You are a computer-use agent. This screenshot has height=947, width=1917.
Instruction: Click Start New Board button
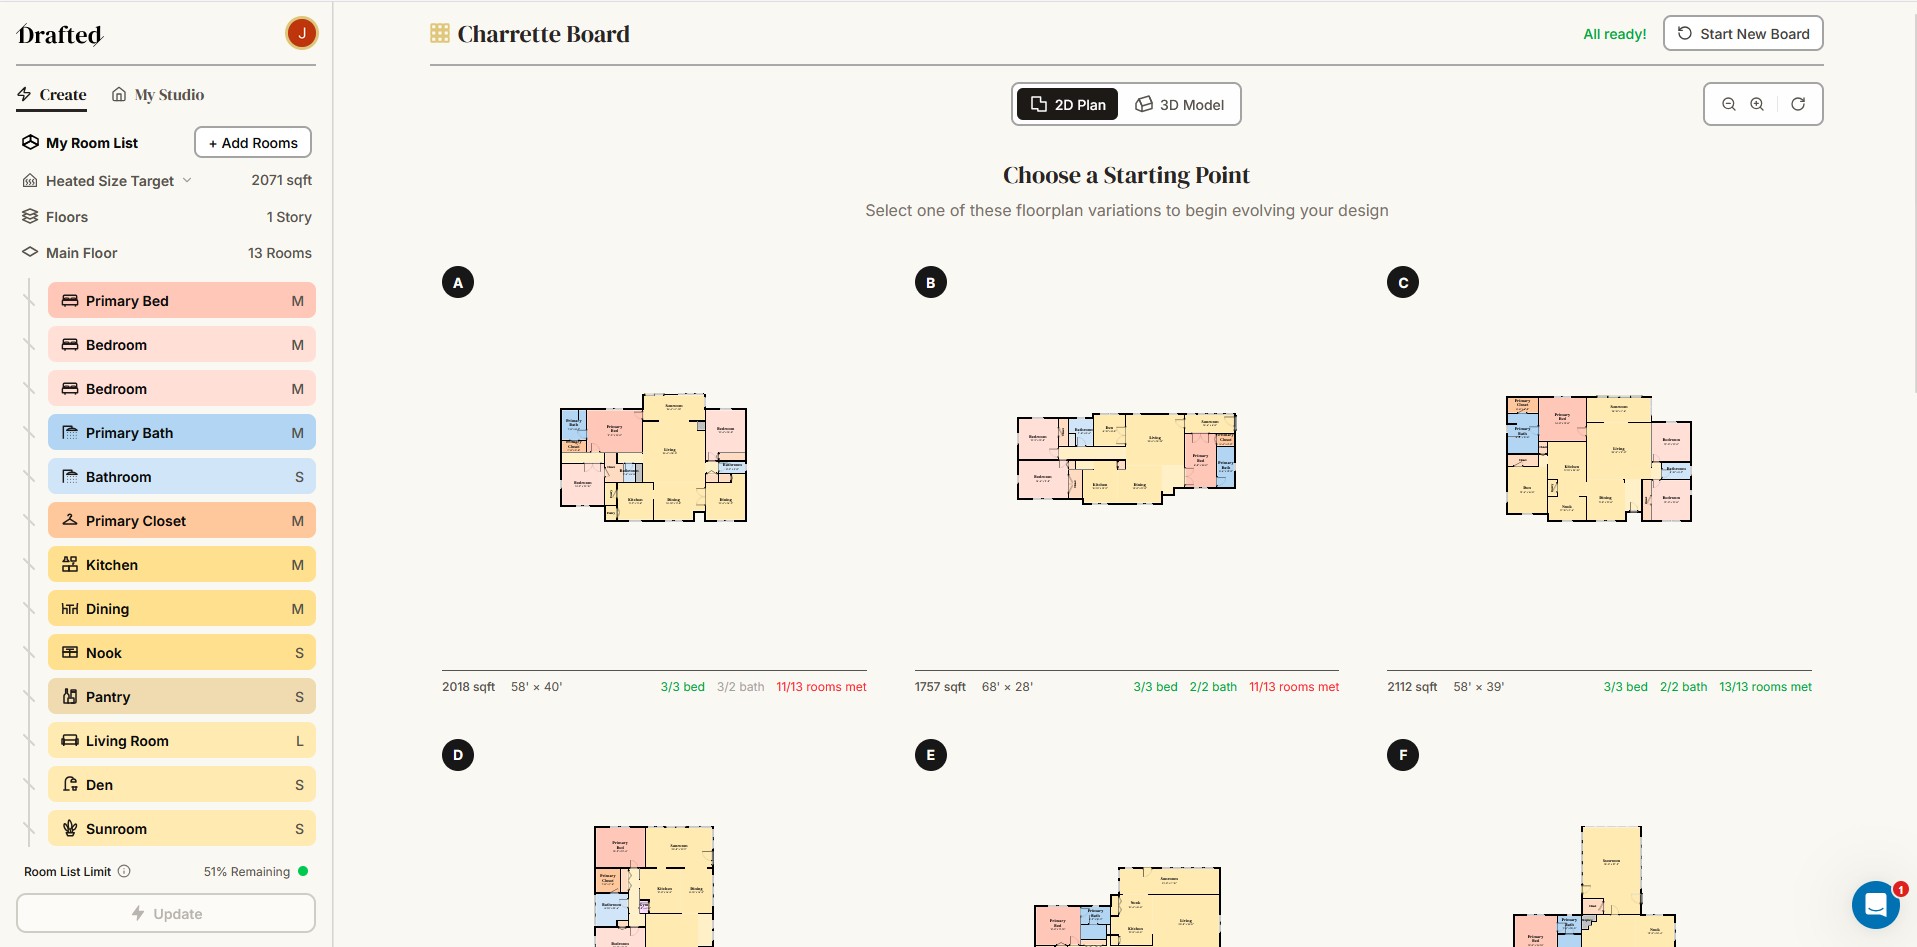click(1743, 34)
